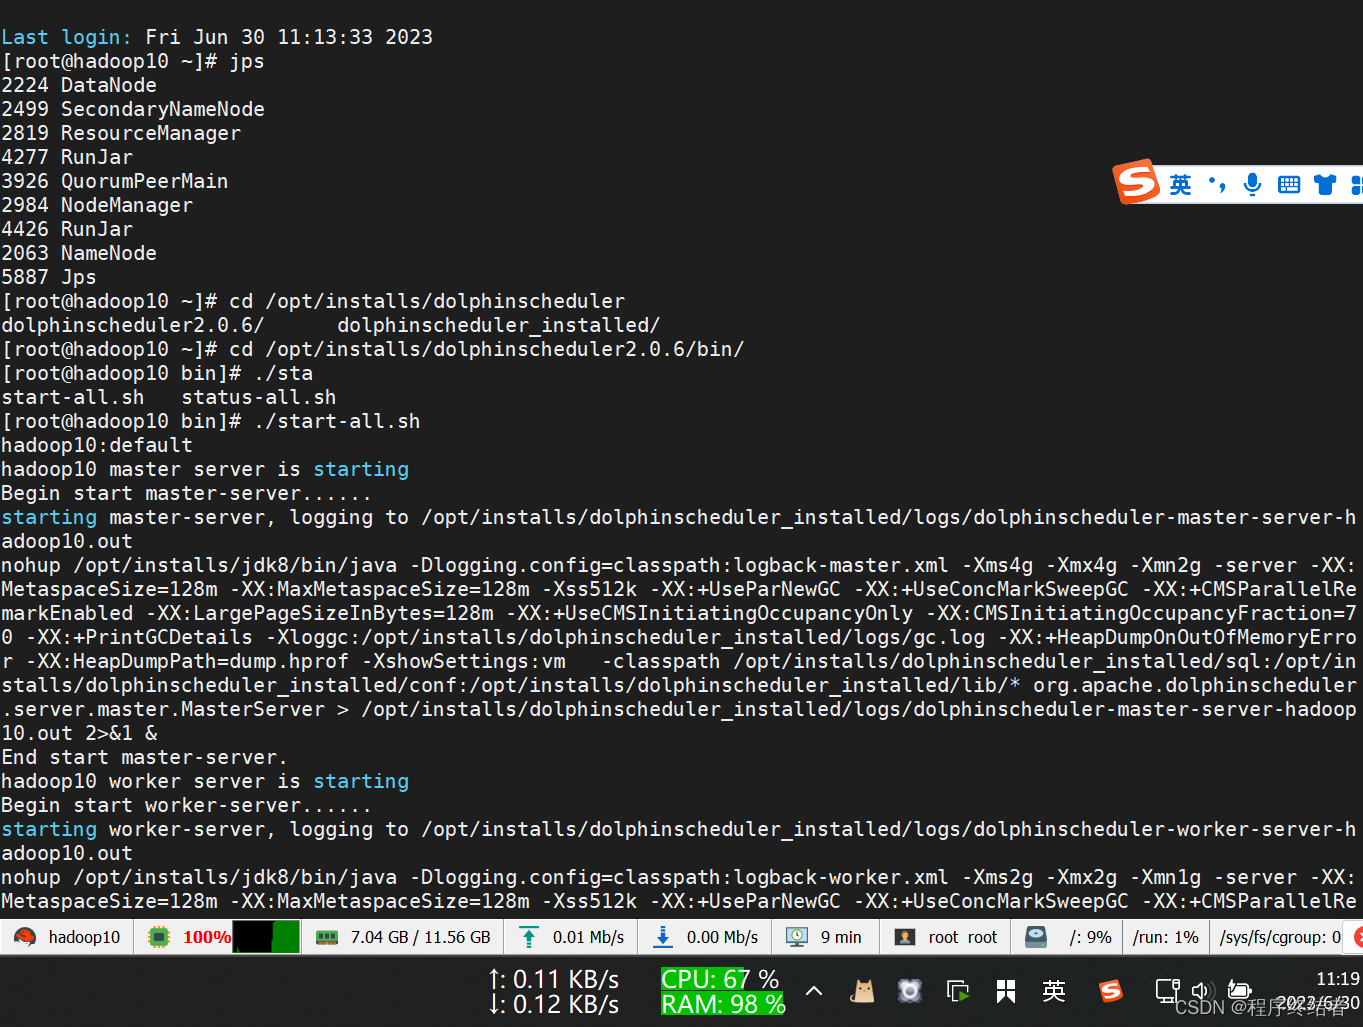Click the 'status-all.sh' completion suggestion

coord(259,397)
